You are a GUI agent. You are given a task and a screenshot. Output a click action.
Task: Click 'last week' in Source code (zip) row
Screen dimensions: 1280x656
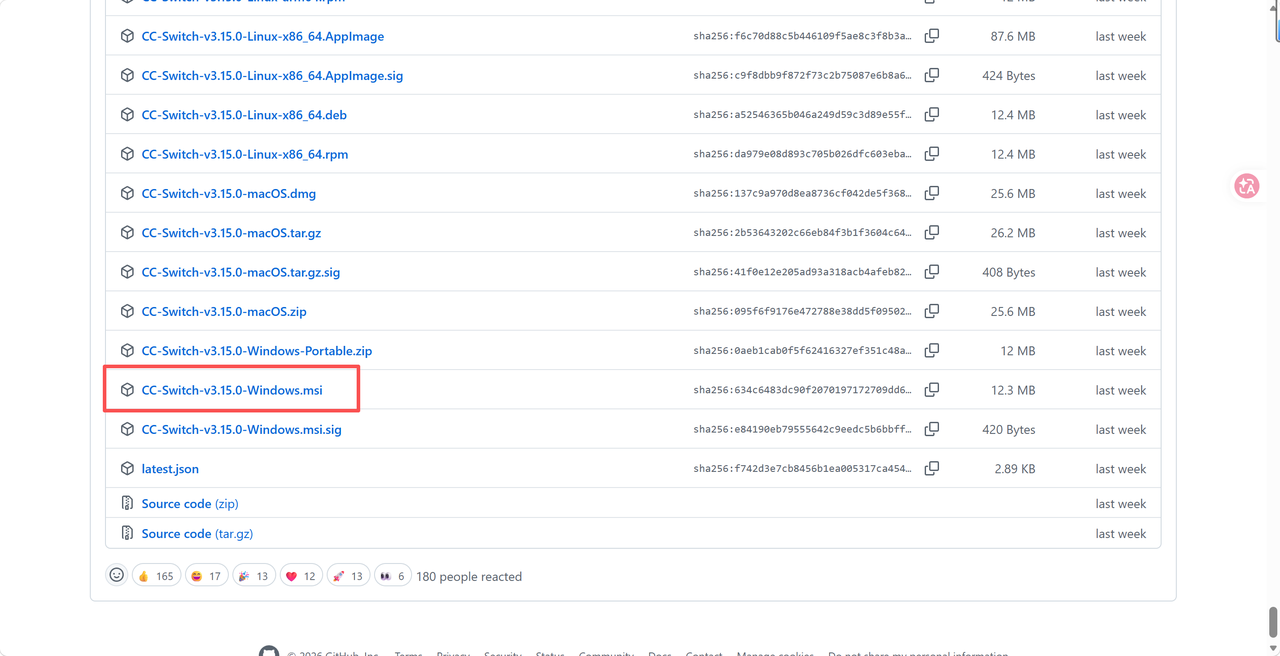pyautogui.click(x=1121, y=504)
